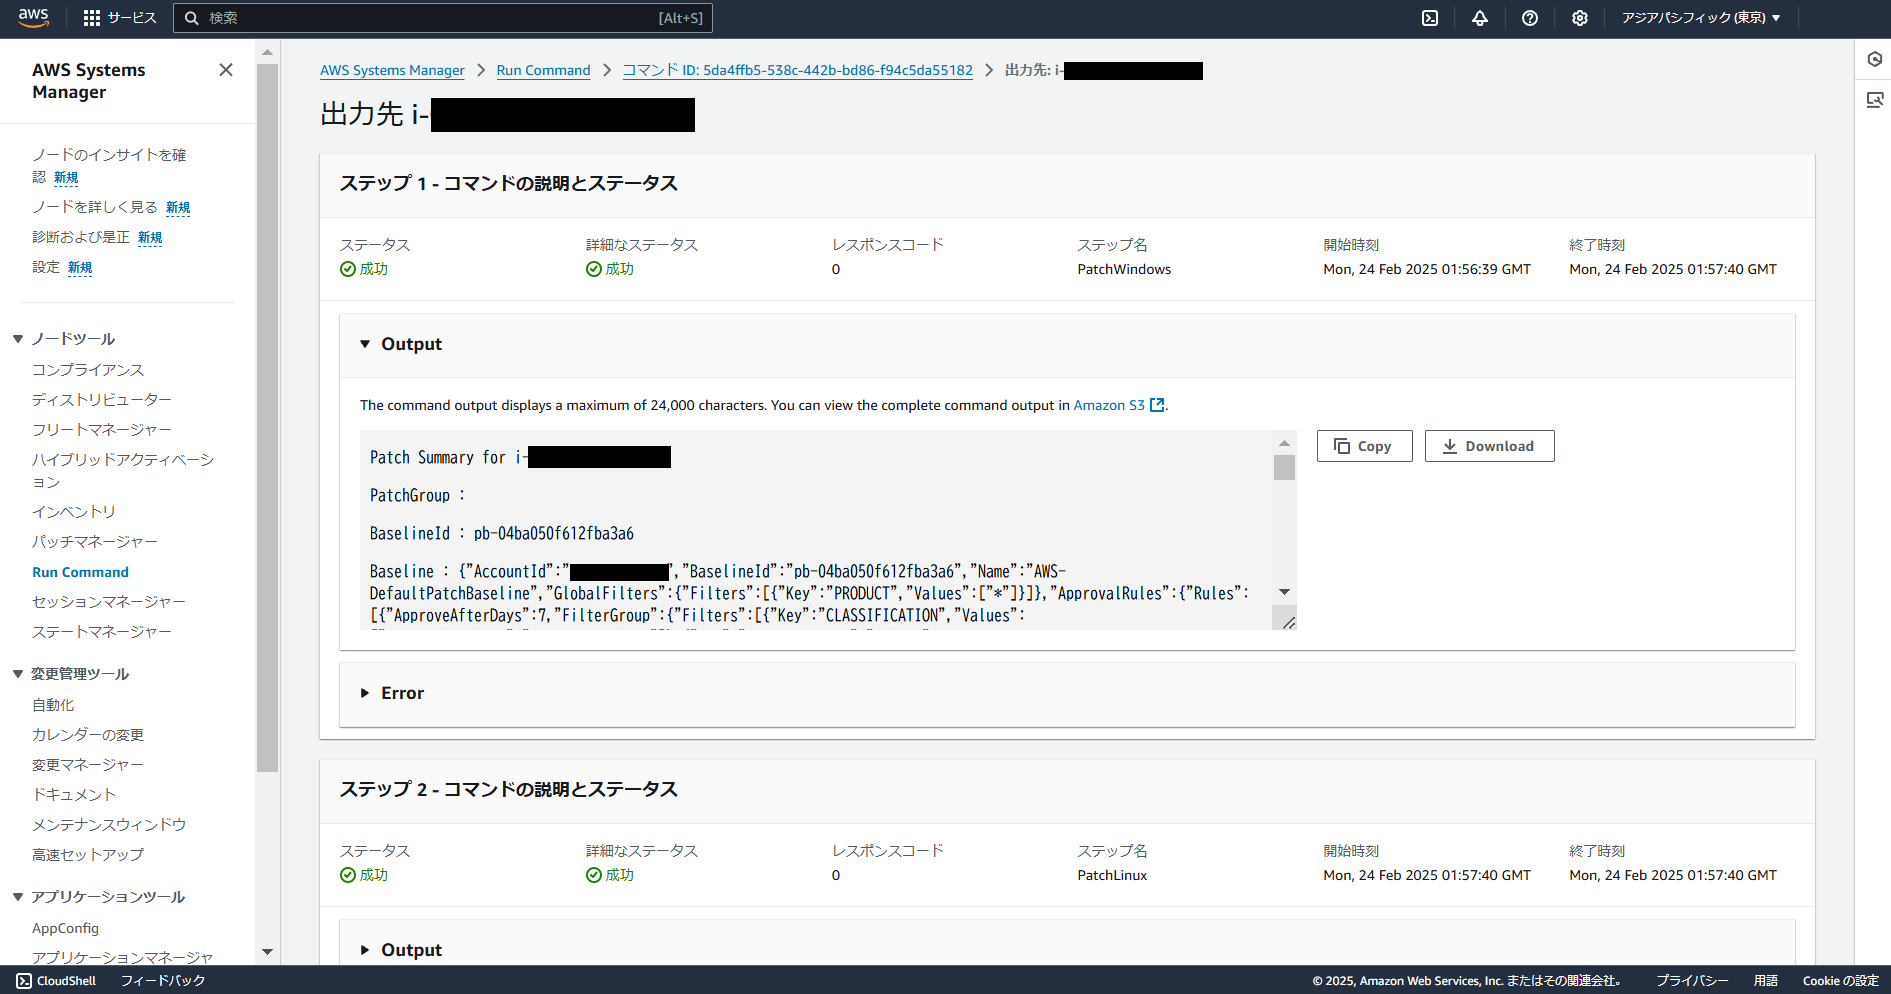Open the help question-mark icon

[x=1529, y=18]
